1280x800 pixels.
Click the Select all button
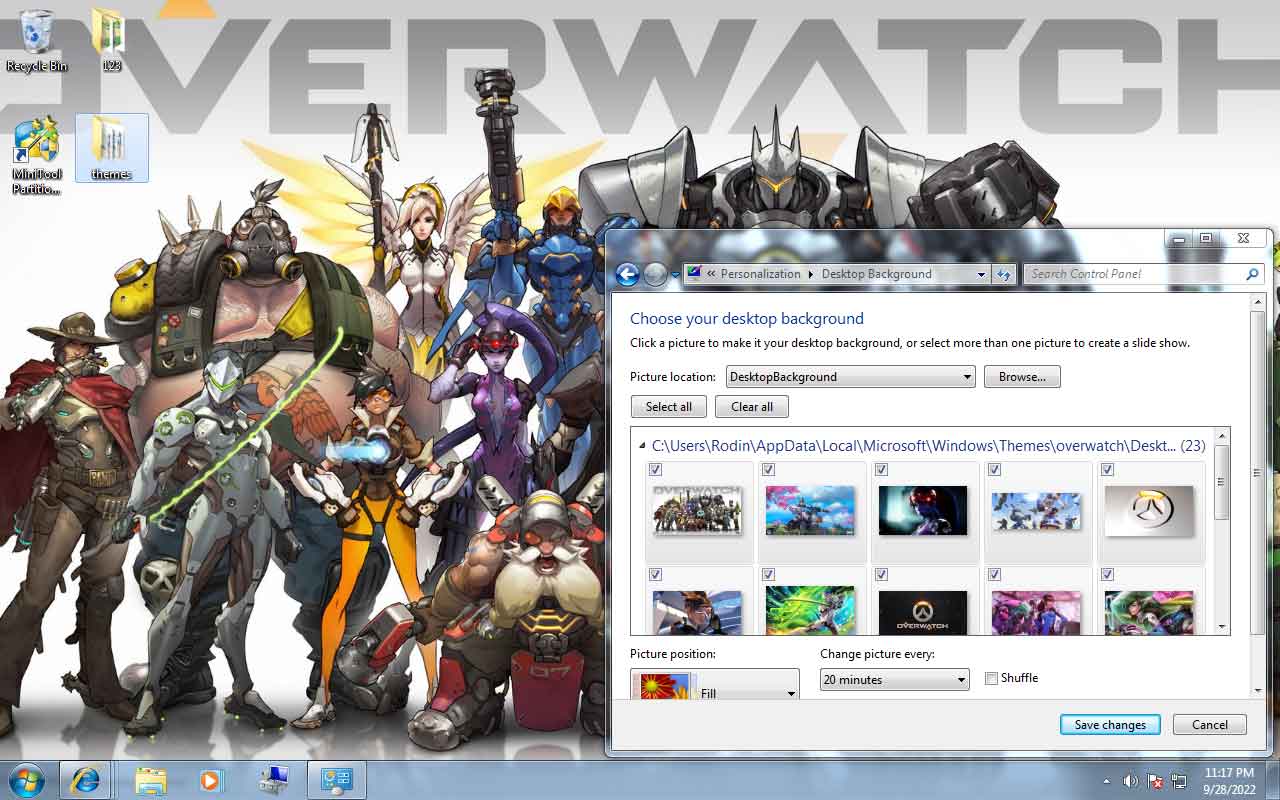[x=669, y=407]
